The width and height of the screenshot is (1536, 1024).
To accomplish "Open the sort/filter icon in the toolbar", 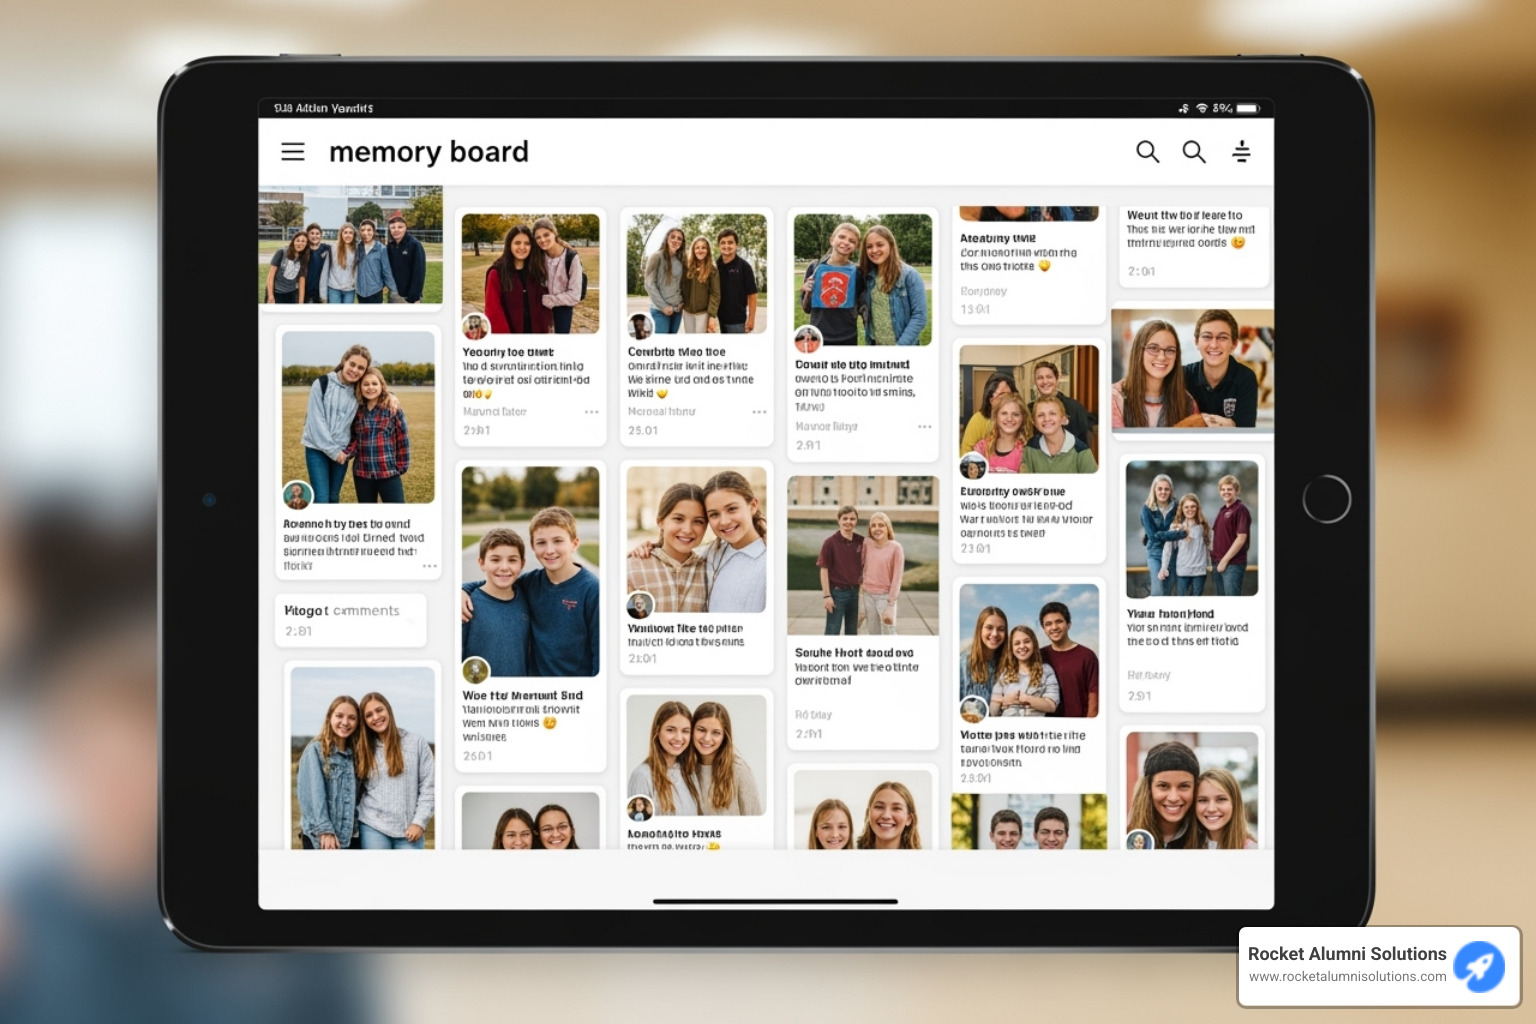I will pyautogui.click(x=1242, y=152).
